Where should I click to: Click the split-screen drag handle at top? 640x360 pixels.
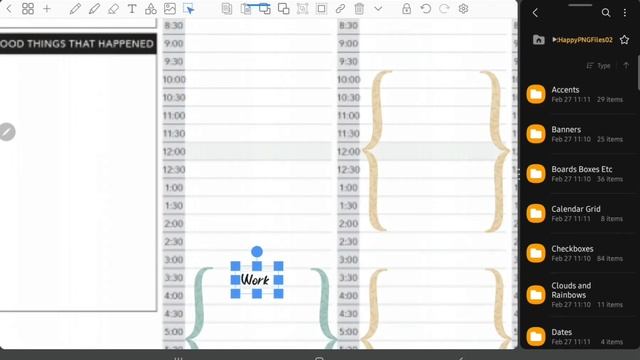[x=580, y=5]
